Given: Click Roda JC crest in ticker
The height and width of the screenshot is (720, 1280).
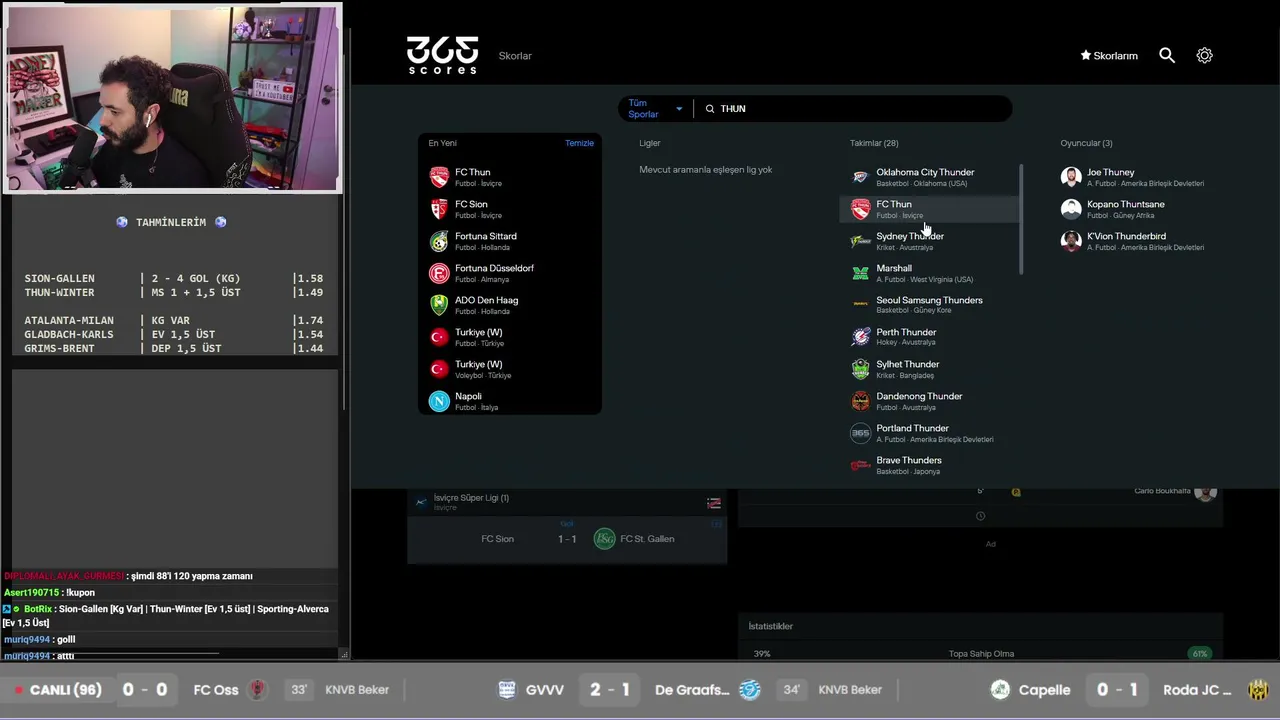Looking at the screenshot, I should coord(1258,690).
